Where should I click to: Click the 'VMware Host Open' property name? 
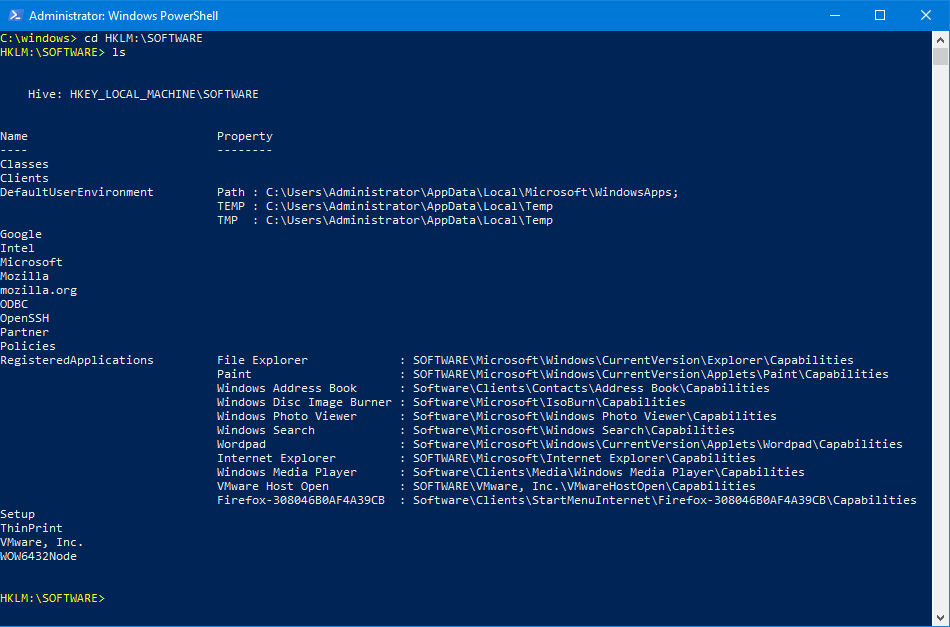(x=273, y=486)
